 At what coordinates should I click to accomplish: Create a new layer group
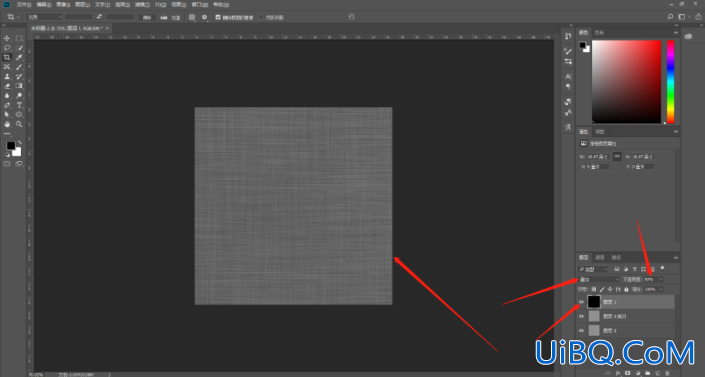pyautogui.click(x=647, y=373)
